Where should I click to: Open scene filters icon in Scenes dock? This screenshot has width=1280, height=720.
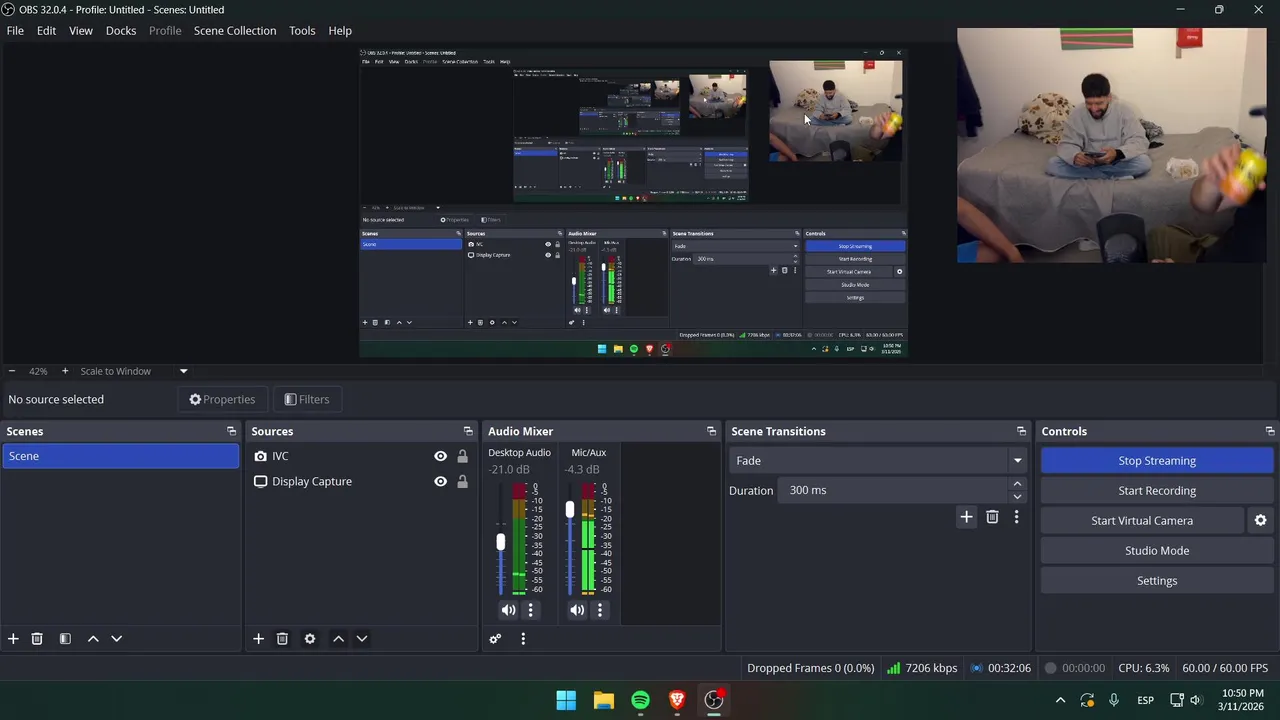coord(65,638)
